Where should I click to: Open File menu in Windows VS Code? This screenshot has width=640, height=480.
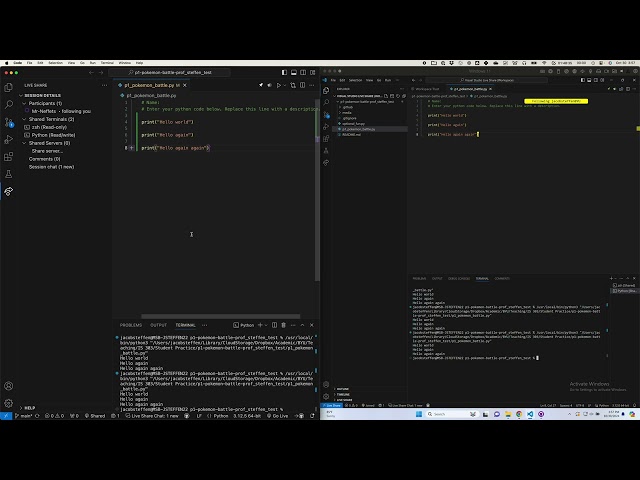[x=333, y=80]
